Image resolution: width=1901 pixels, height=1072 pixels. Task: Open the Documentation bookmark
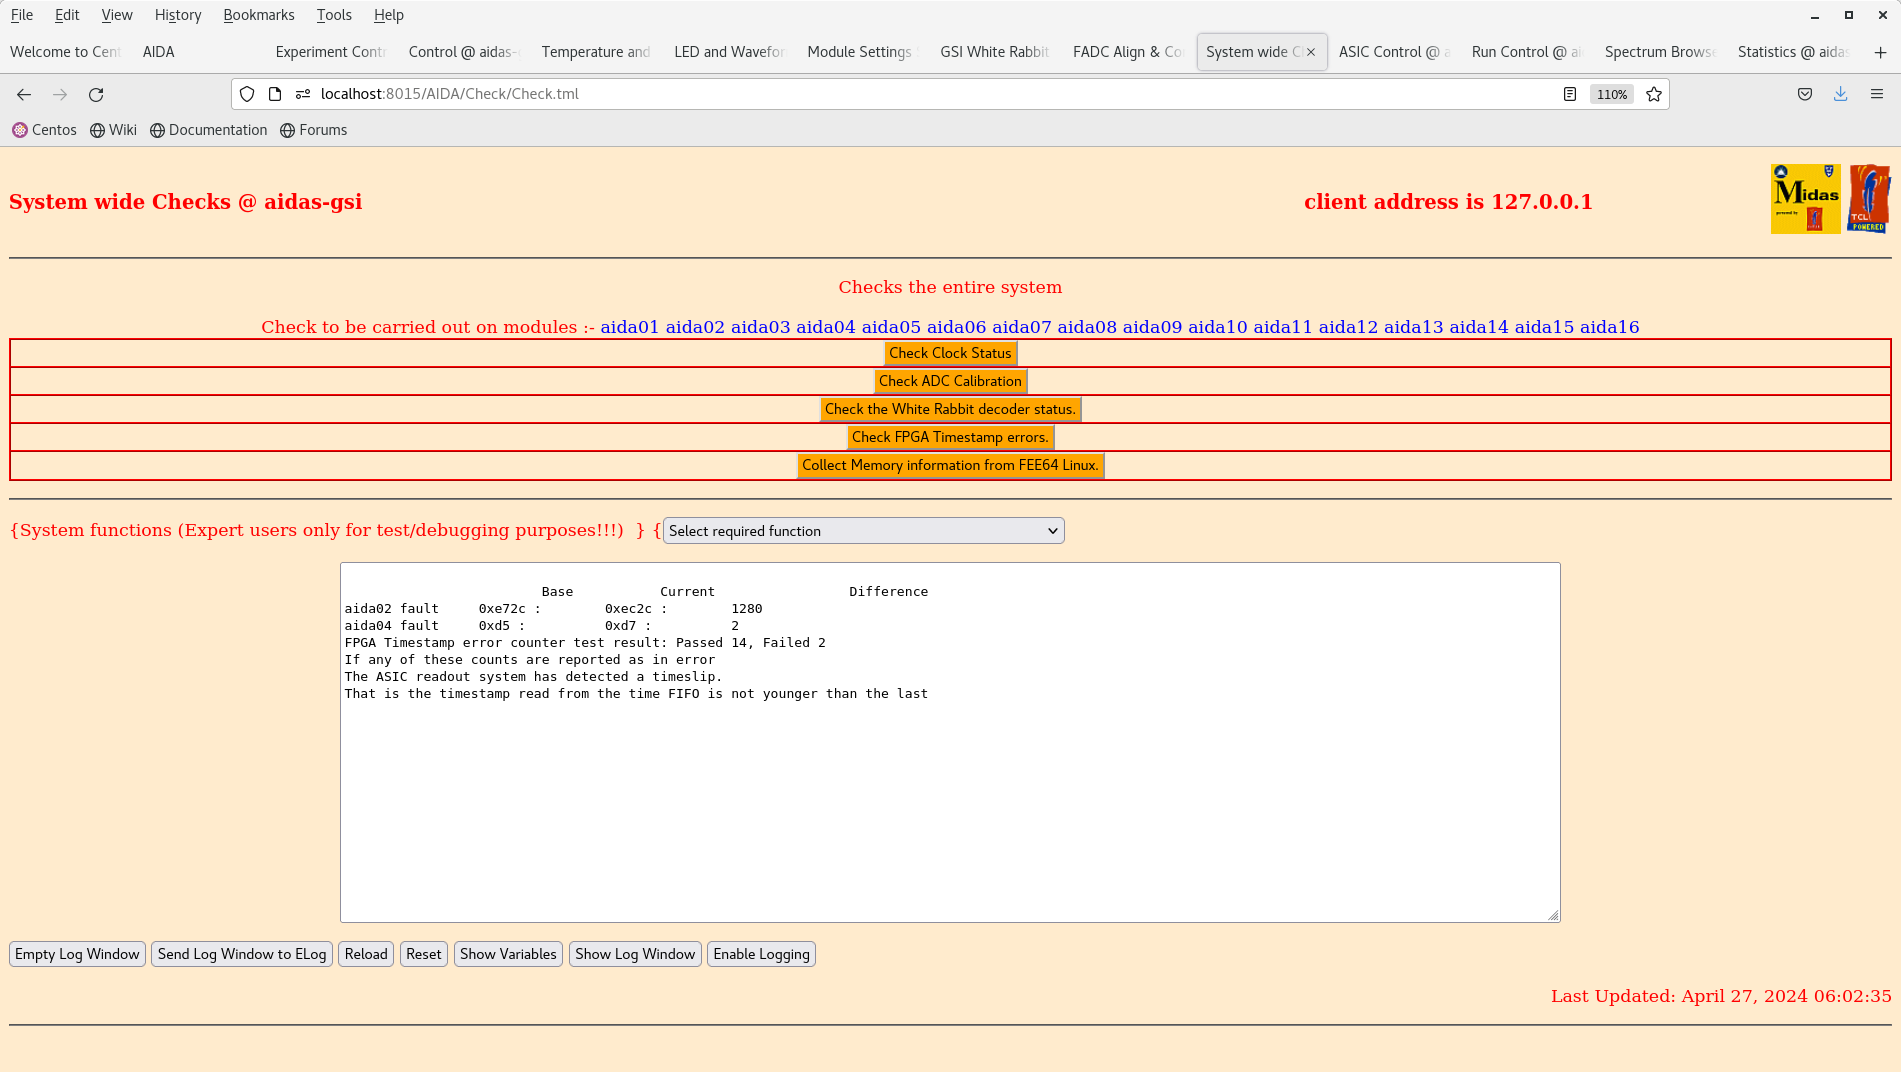pyautogui.click(x=209, y=130)
